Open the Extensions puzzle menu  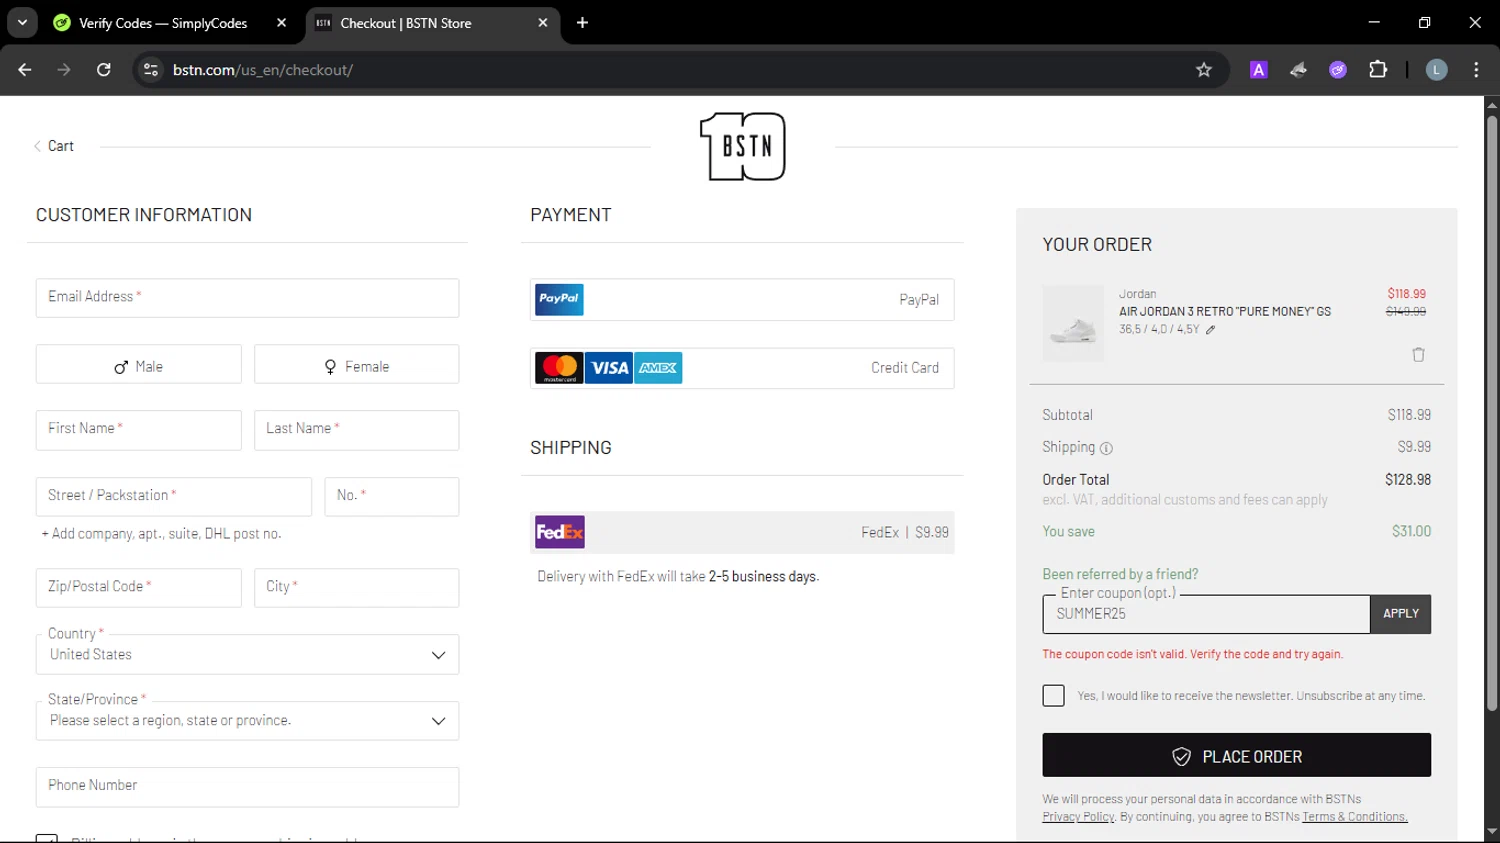[x=1378, y=70]
